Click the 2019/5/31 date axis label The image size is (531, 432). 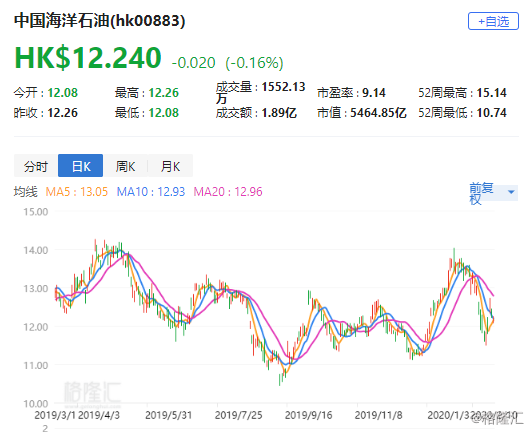point(168,415)
